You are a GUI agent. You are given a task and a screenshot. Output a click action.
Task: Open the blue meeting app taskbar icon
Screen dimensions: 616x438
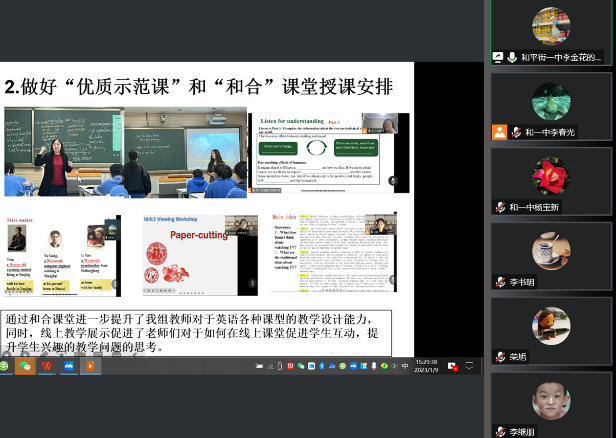(69, 366)
